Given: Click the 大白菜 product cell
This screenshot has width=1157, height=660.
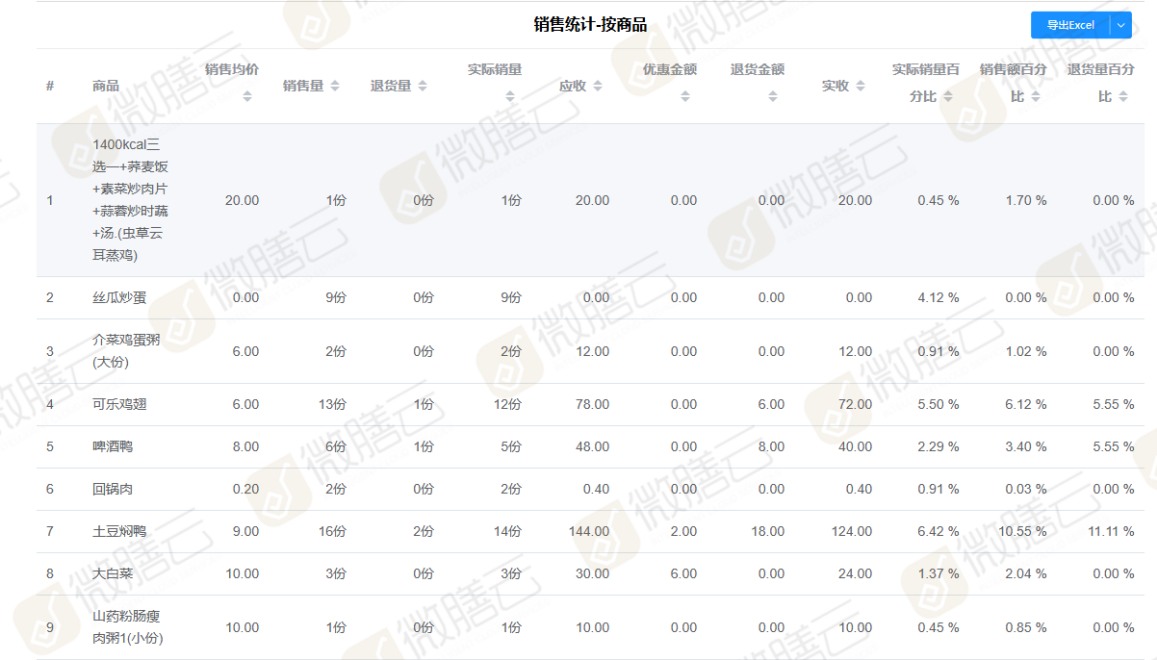Looking at the screenshot, I should [112, 574].
